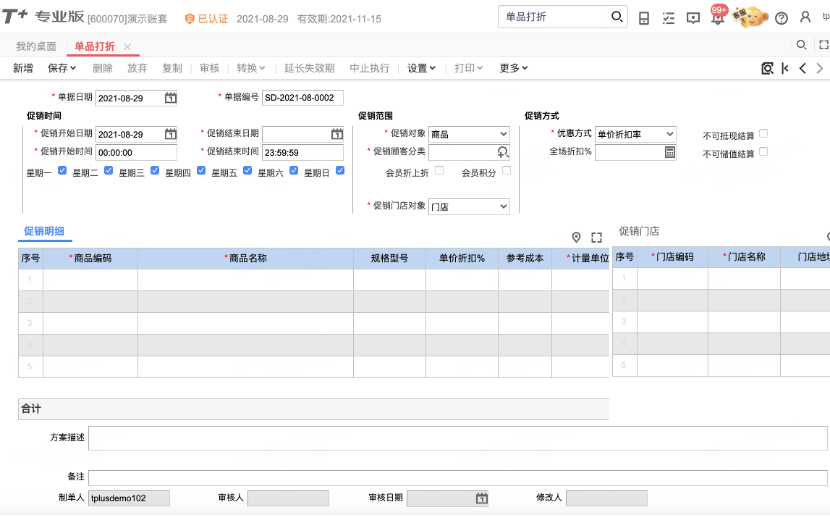Click 新增 toolbar button

click(x=23, y=68)
